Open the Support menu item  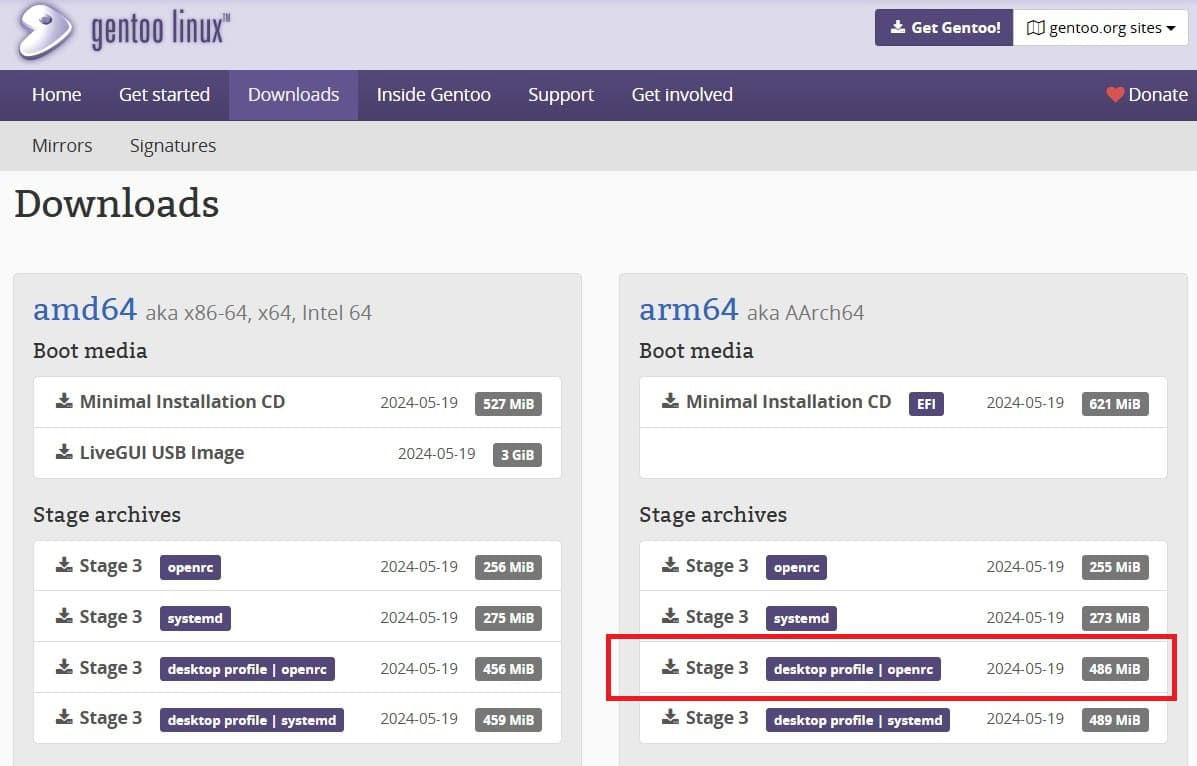tap(560, 94)
